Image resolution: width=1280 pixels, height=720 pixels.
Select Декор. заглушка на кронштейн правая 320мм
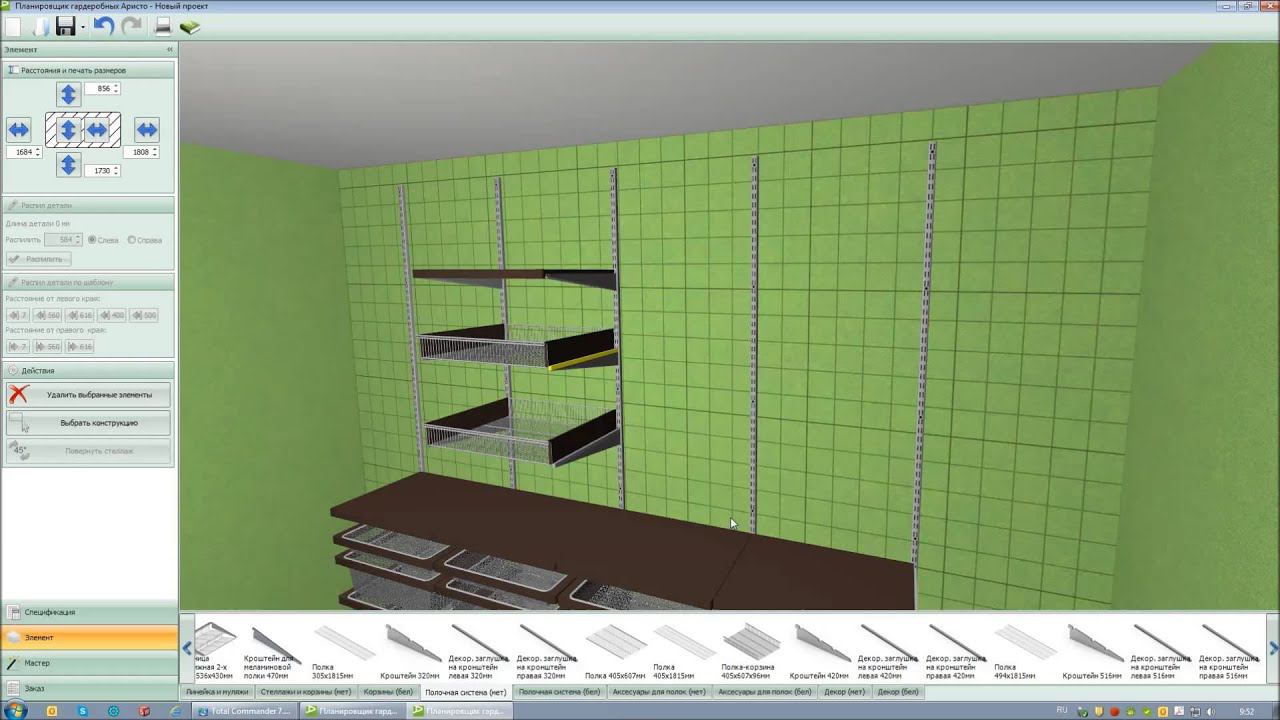click(546, 650)
